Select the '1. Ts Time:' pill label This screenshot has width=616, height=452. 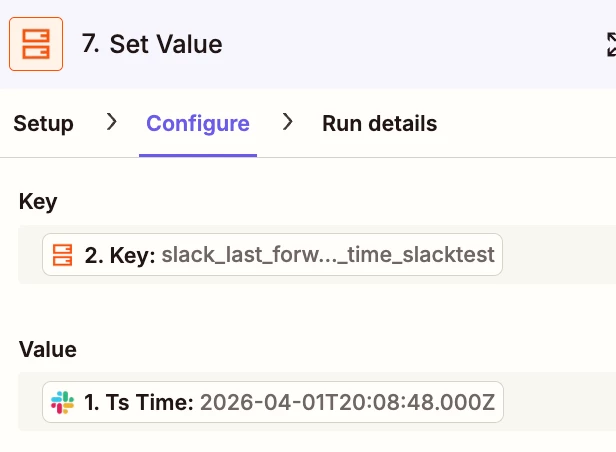(139, 403)
